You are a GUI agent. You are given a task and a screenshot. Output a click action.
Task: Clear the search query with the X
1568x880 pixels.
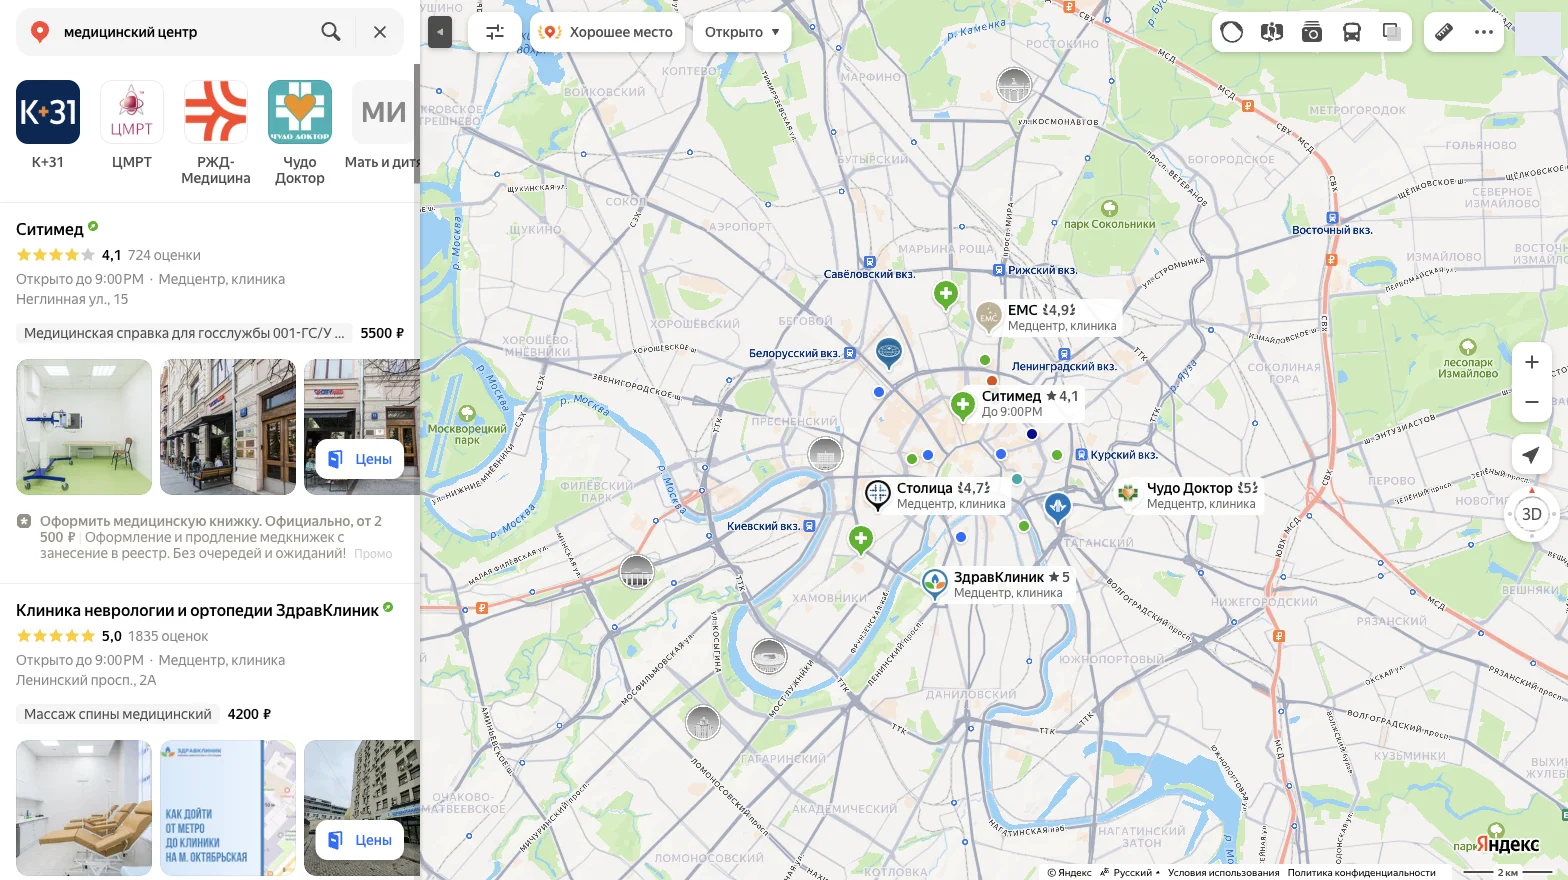[x=380, y=32]
